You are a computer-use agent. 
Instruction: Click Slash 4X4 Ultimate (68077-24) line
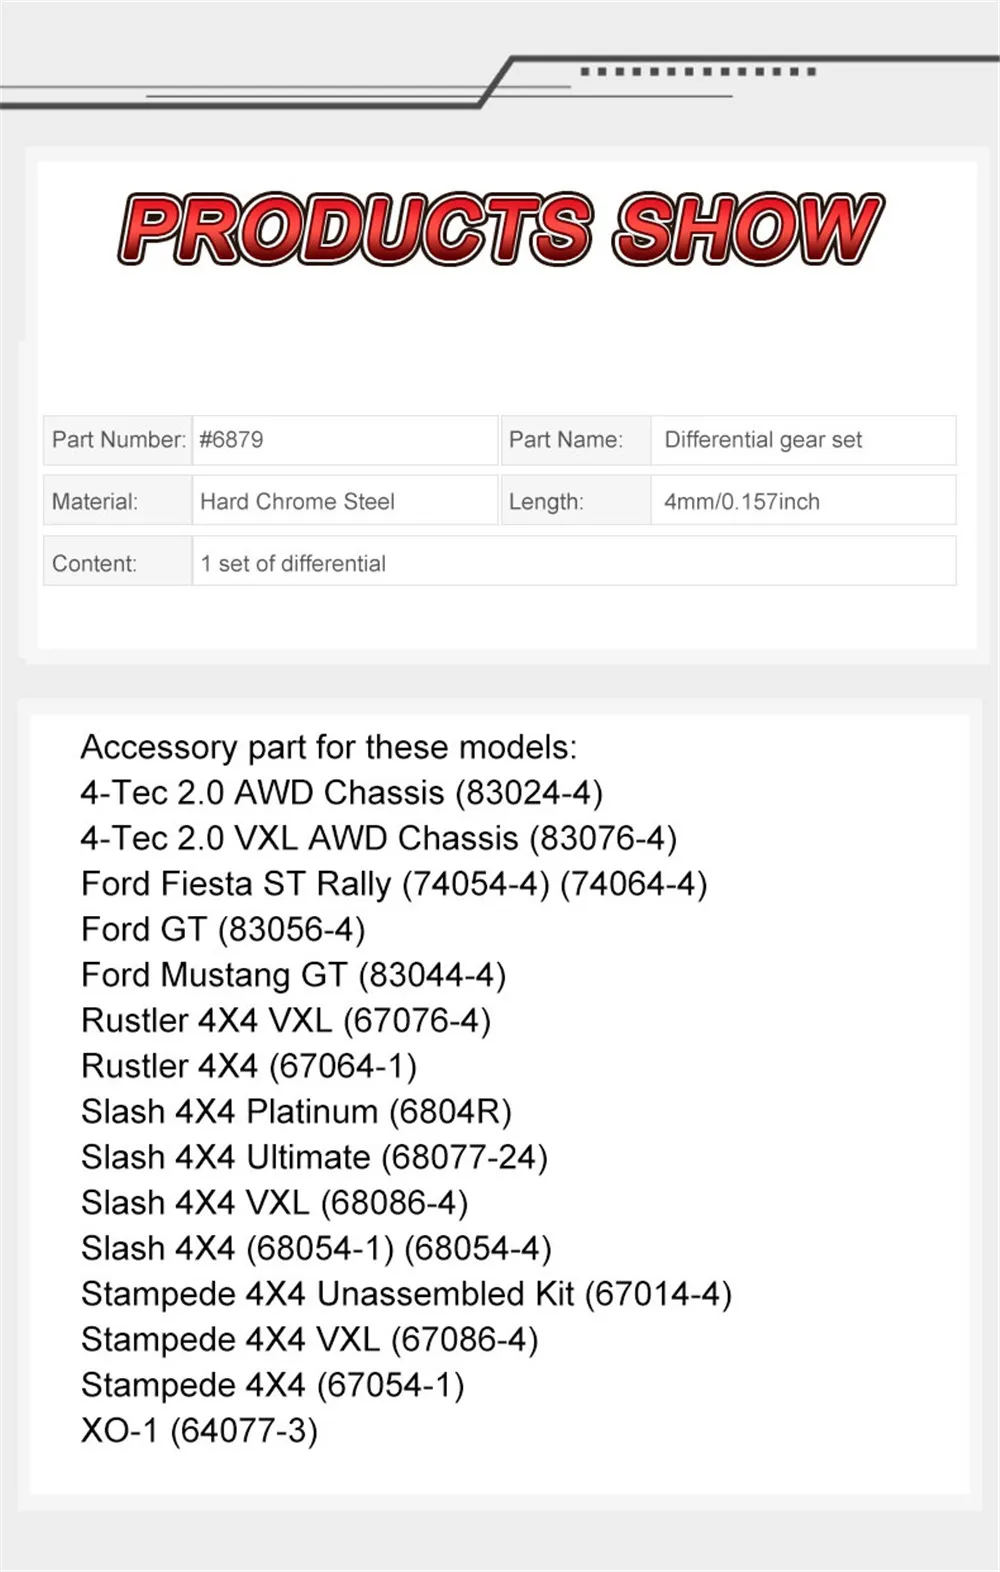pos(315,1158)
